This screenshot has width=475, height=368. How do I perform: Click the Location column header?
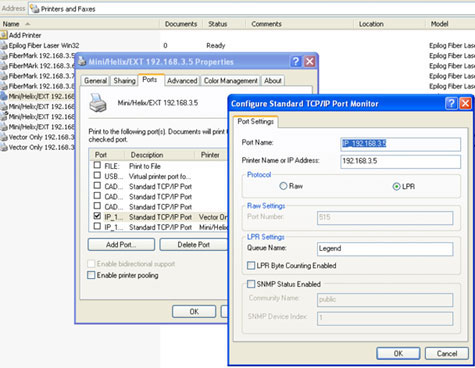[389, 24]
